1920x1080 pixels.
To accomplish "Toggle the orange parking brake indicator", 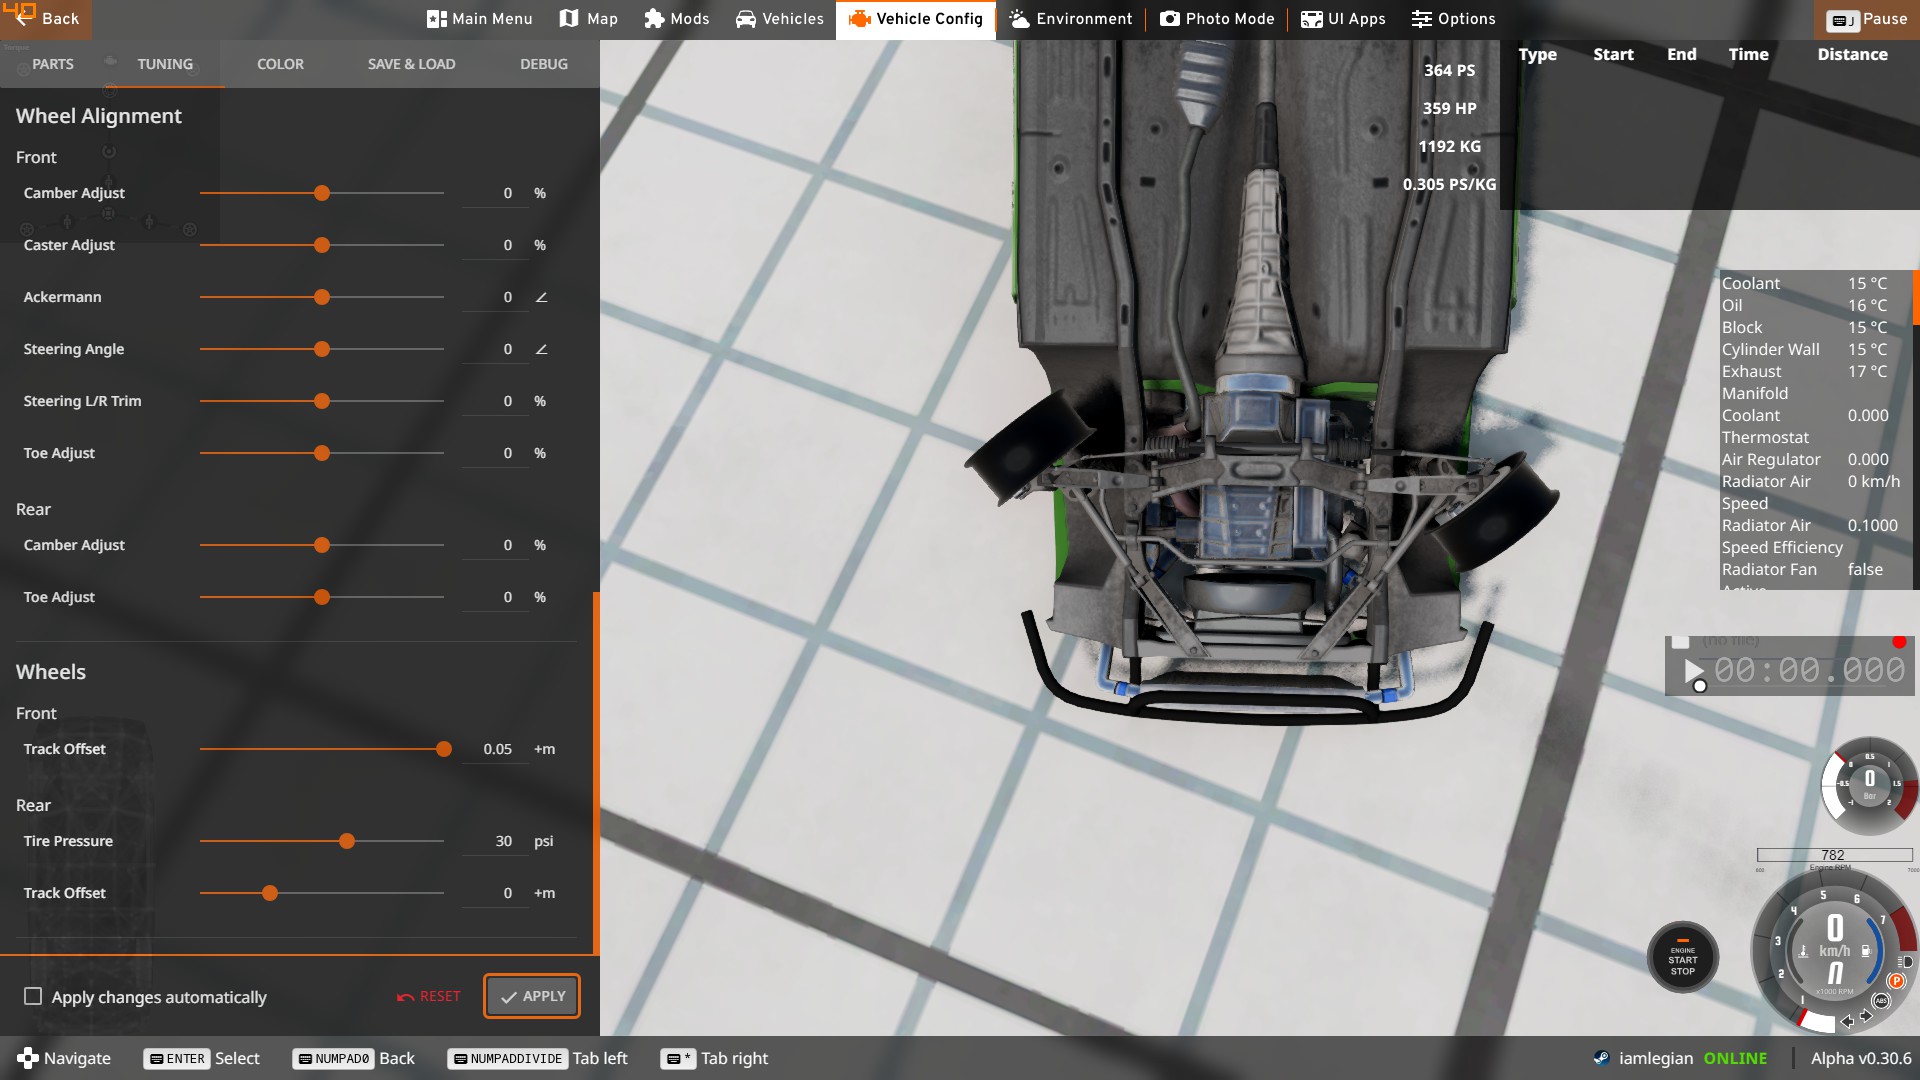I will [x=1895, y=981].
